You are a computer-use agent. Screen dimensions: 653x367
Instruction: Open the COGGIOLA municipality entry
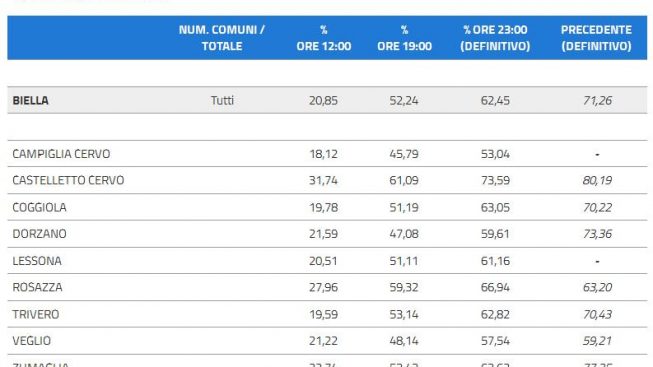pyautogui.click(x=39, y=207)
